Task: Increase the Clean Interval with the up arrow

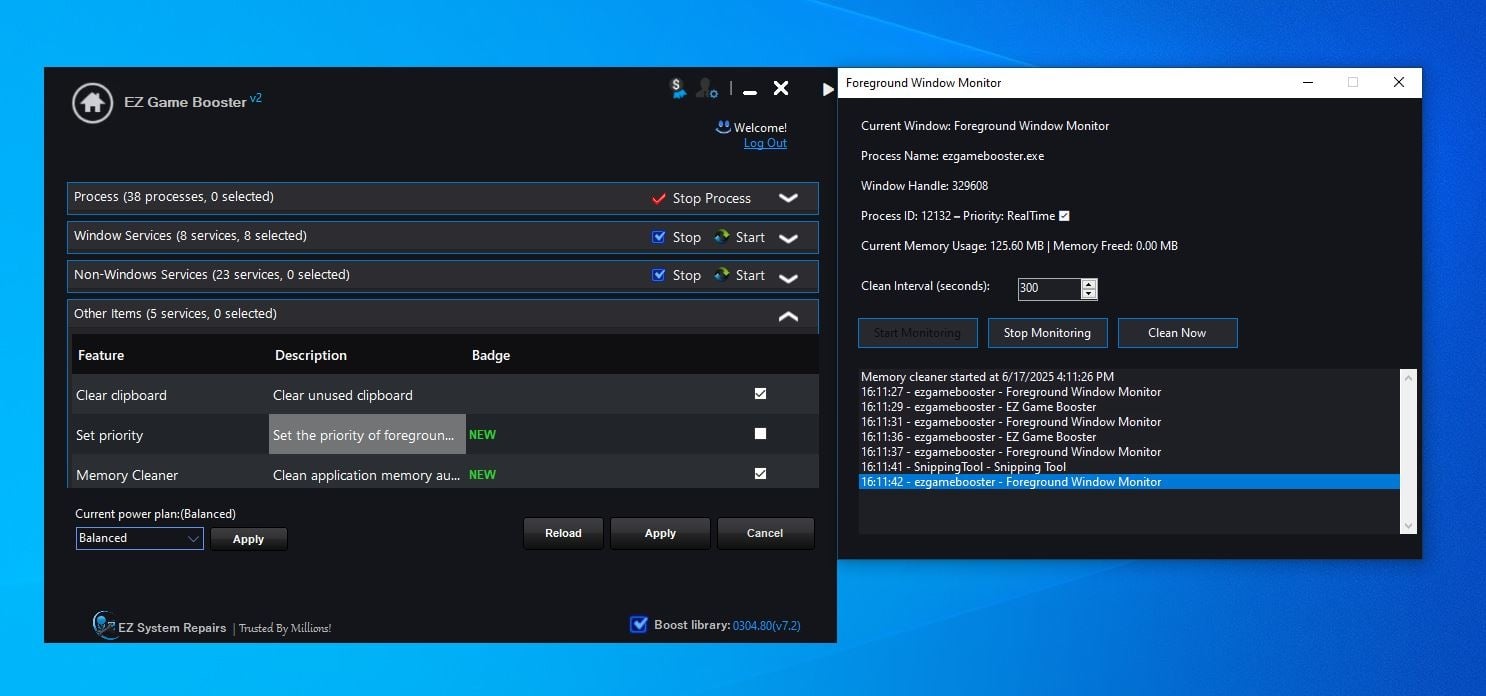Action: 1089,284
